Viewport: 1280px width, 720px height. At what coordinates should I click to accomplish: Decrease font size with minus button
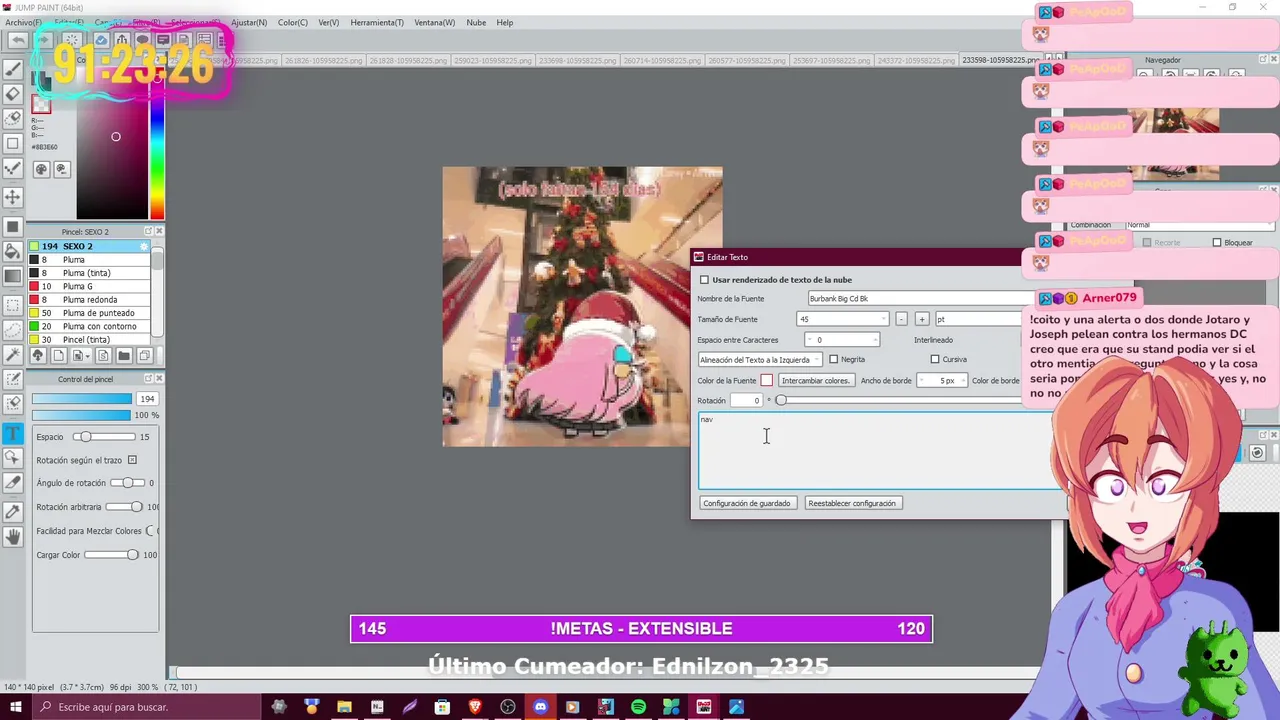click(x=901, y=319)
